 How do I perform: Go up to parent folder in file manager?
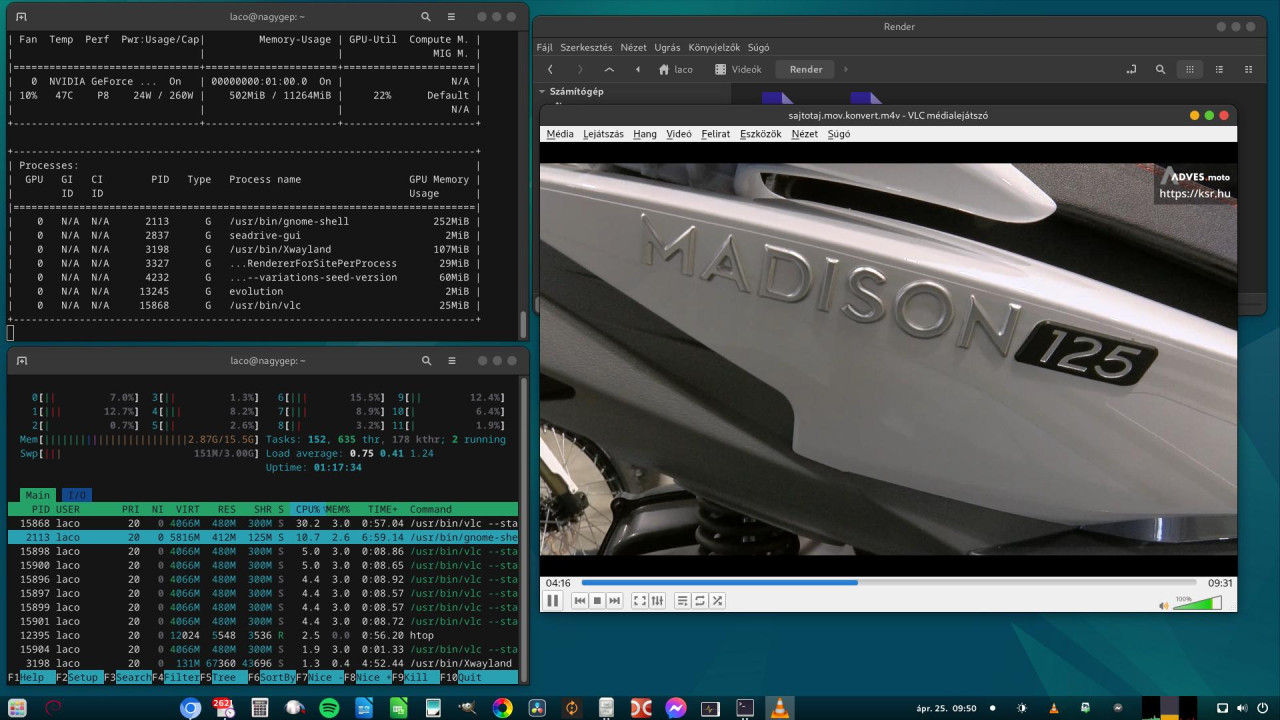[609, 69]
